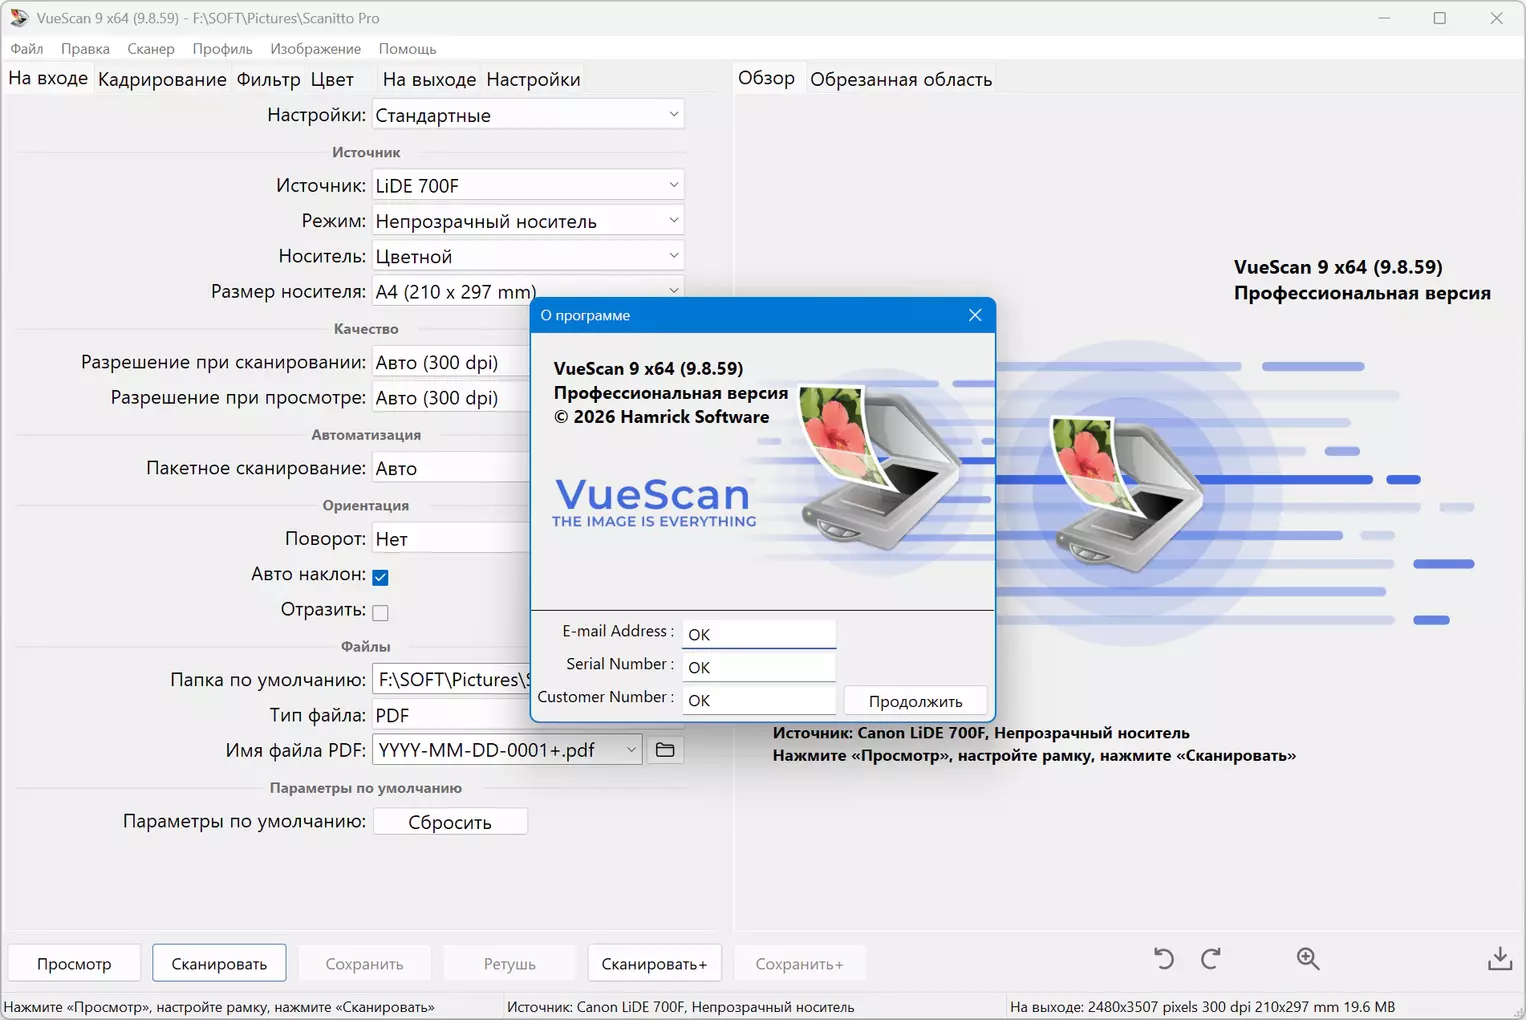Open the «Поворот» Нет dropdown
The image size is (1526, 1020).
pos(451,539)
